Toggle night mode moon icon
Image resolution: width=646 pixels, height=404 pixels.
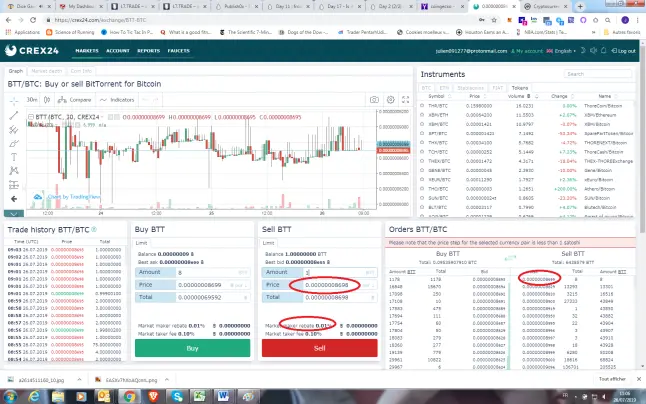coord(583,51)
